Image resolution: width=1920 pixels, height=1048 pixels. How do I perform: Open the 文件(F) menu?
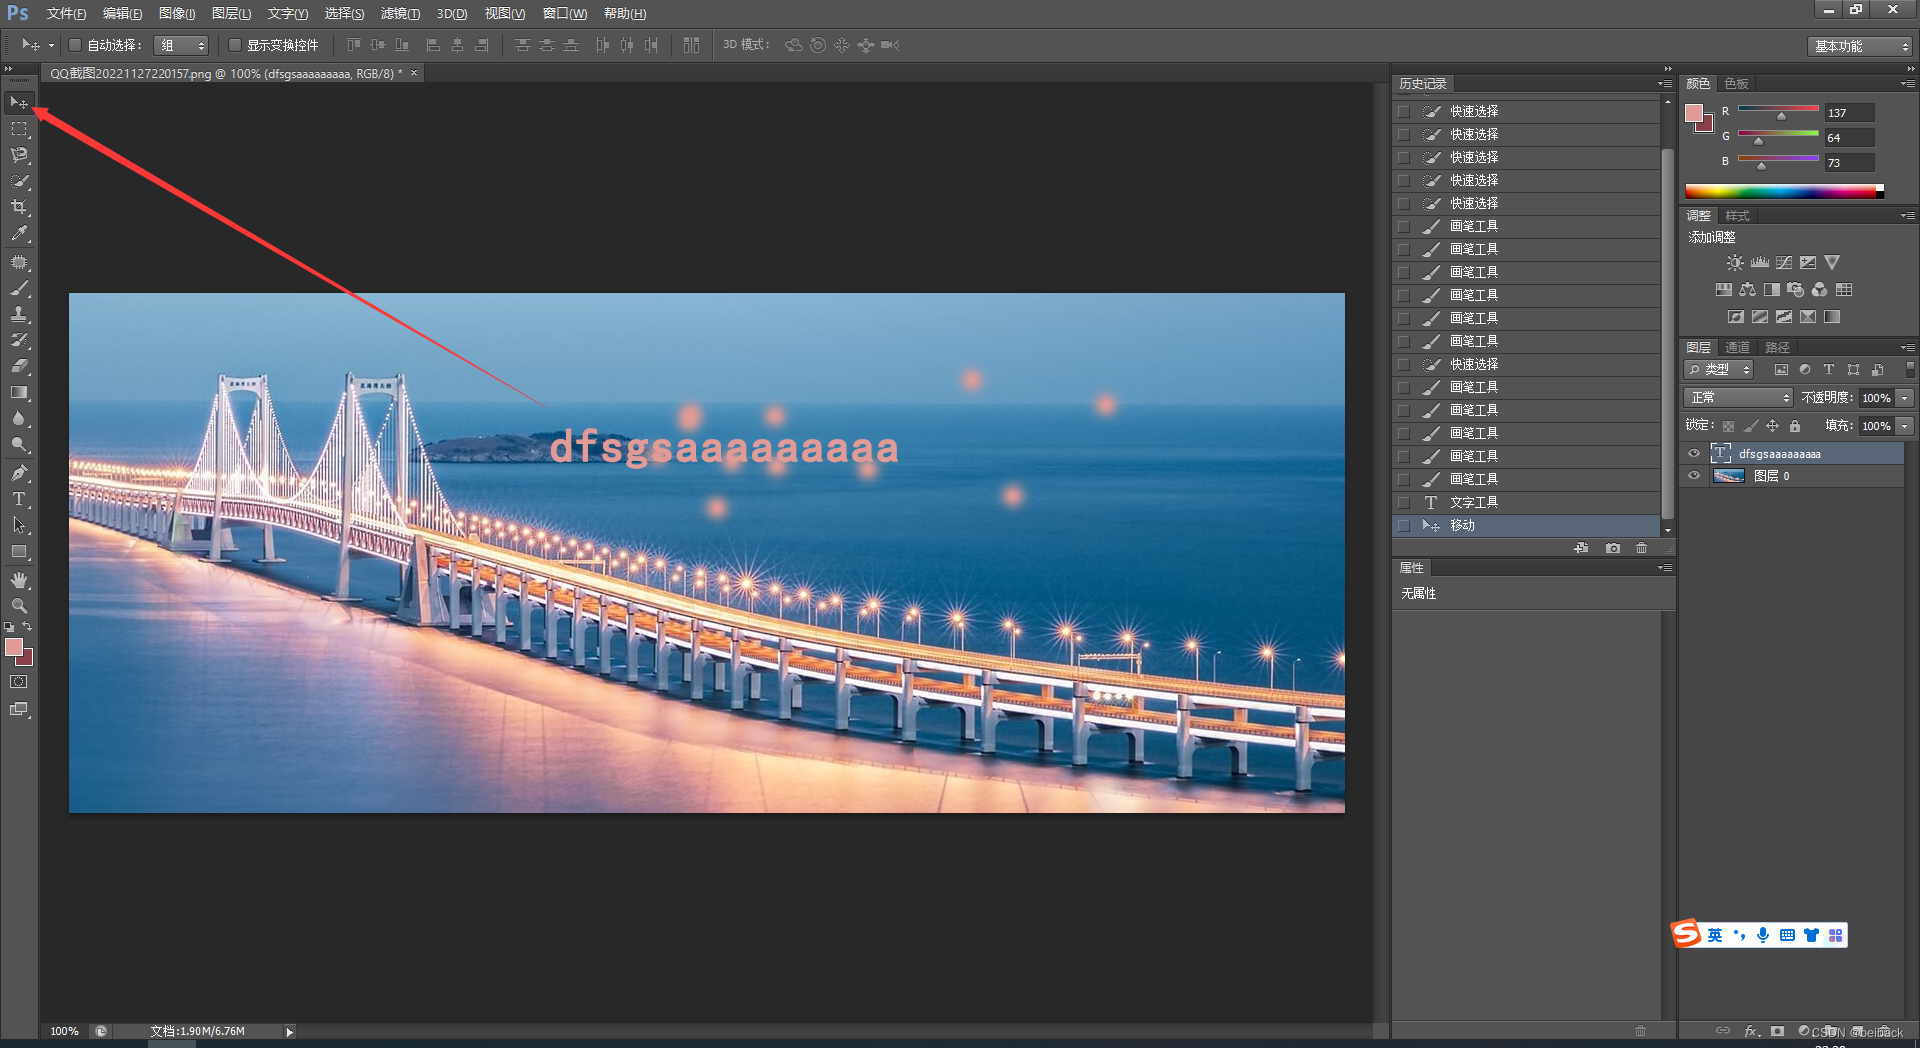(66, 14)
